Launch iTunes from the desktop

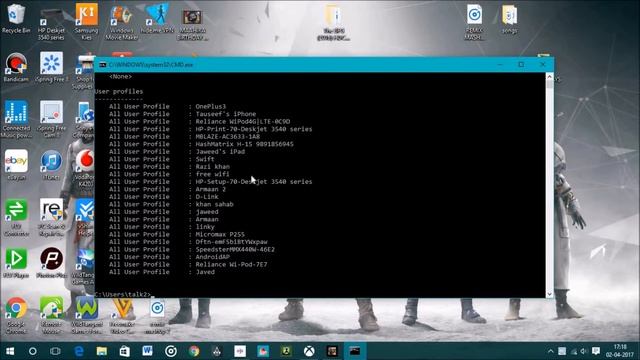[51, 165]
